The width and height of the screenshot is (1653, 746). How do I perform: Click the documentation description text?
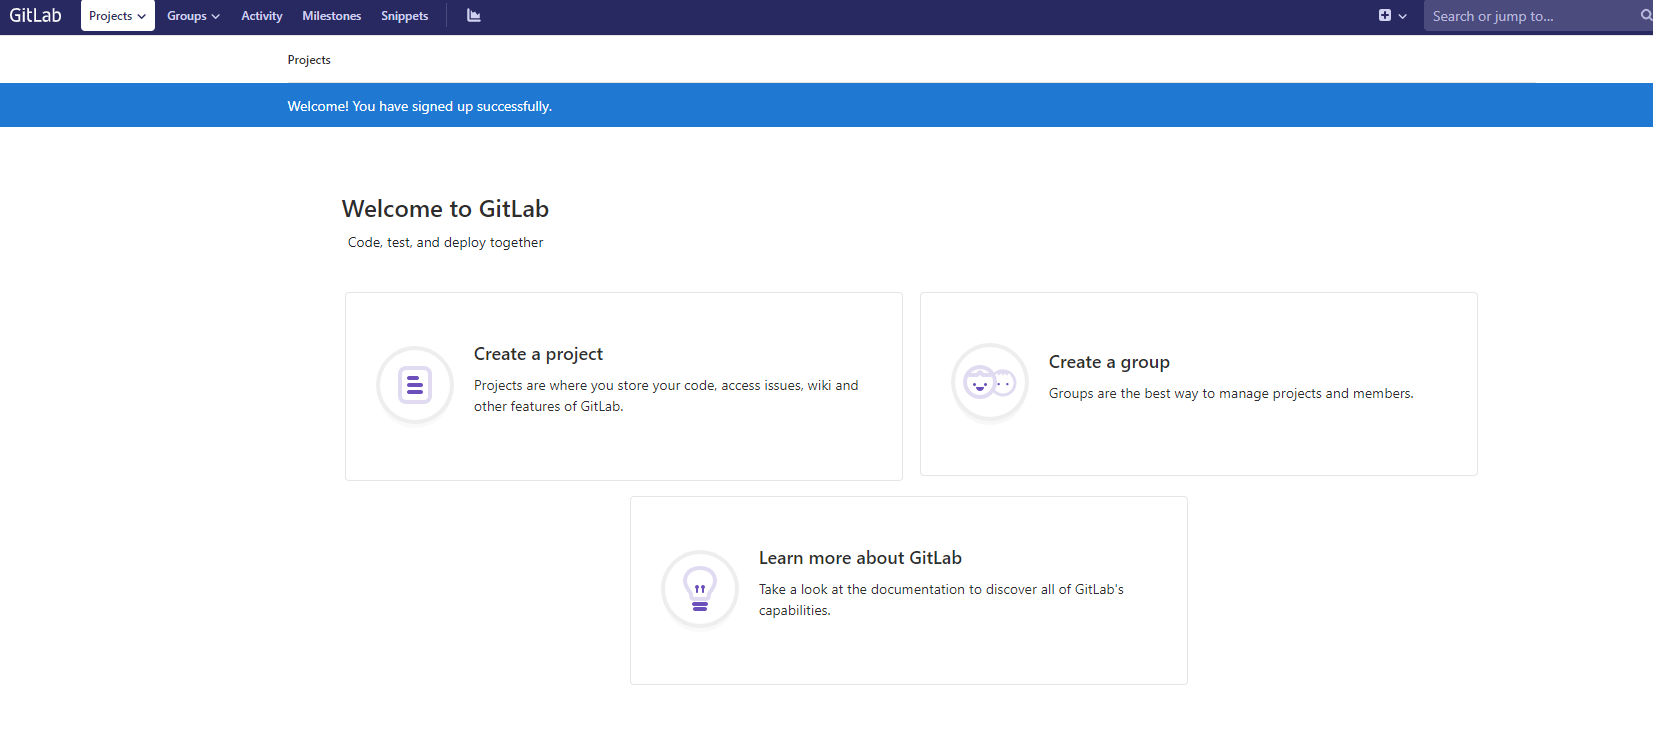coord(941,600)
